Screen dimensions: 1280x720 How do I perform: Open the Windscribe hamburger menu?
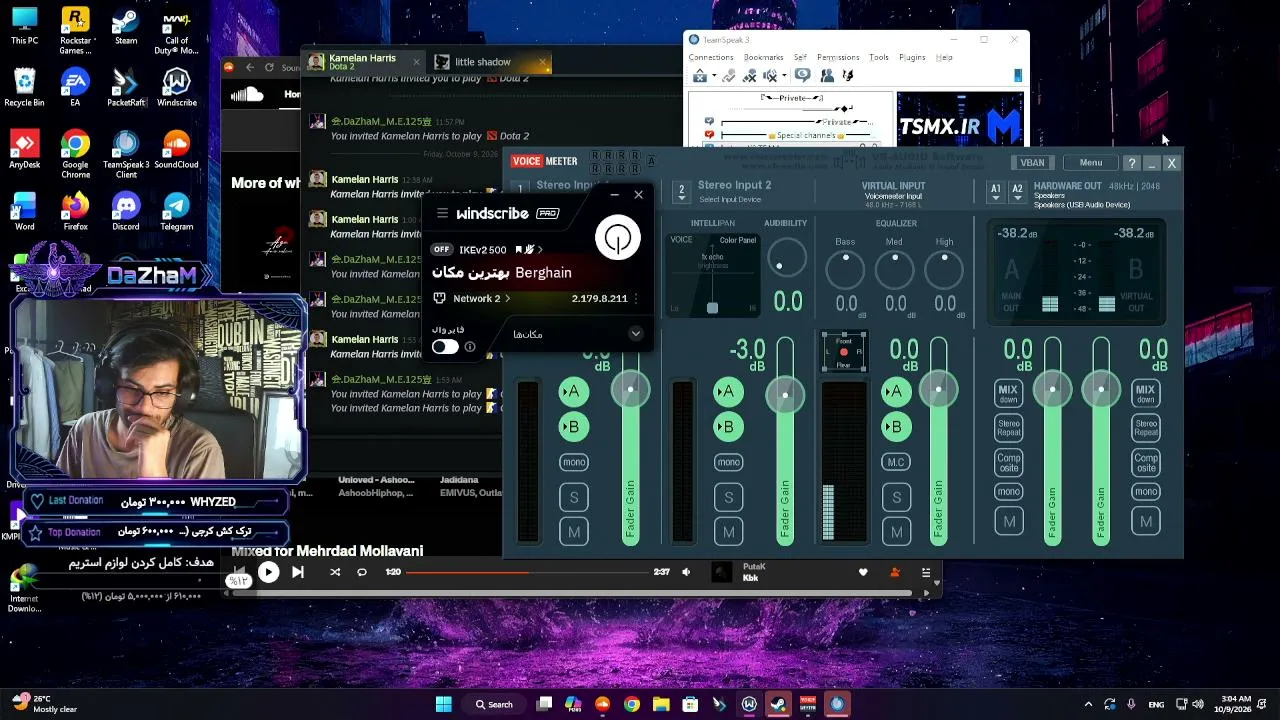tap(442, 213)
